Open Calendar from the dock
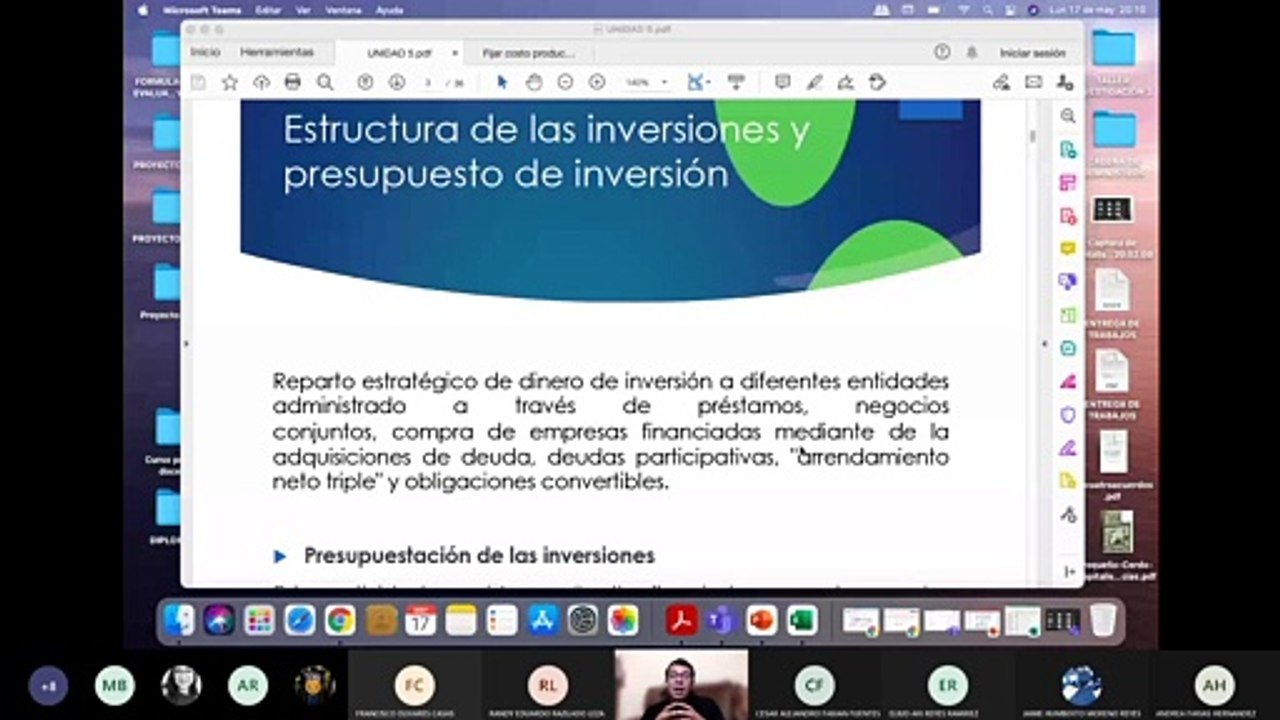Screen dimensions: 1280x720 pos(421,621)
